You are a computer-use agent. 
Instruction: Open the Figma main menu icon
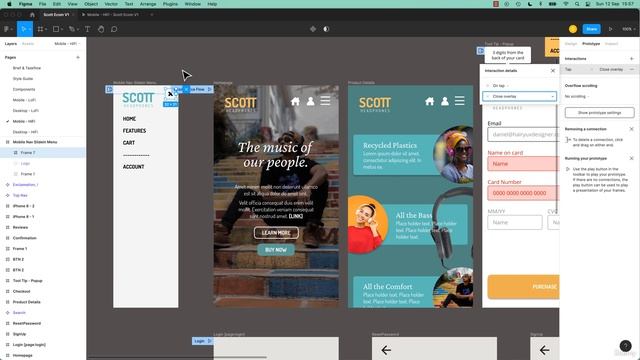7,29
